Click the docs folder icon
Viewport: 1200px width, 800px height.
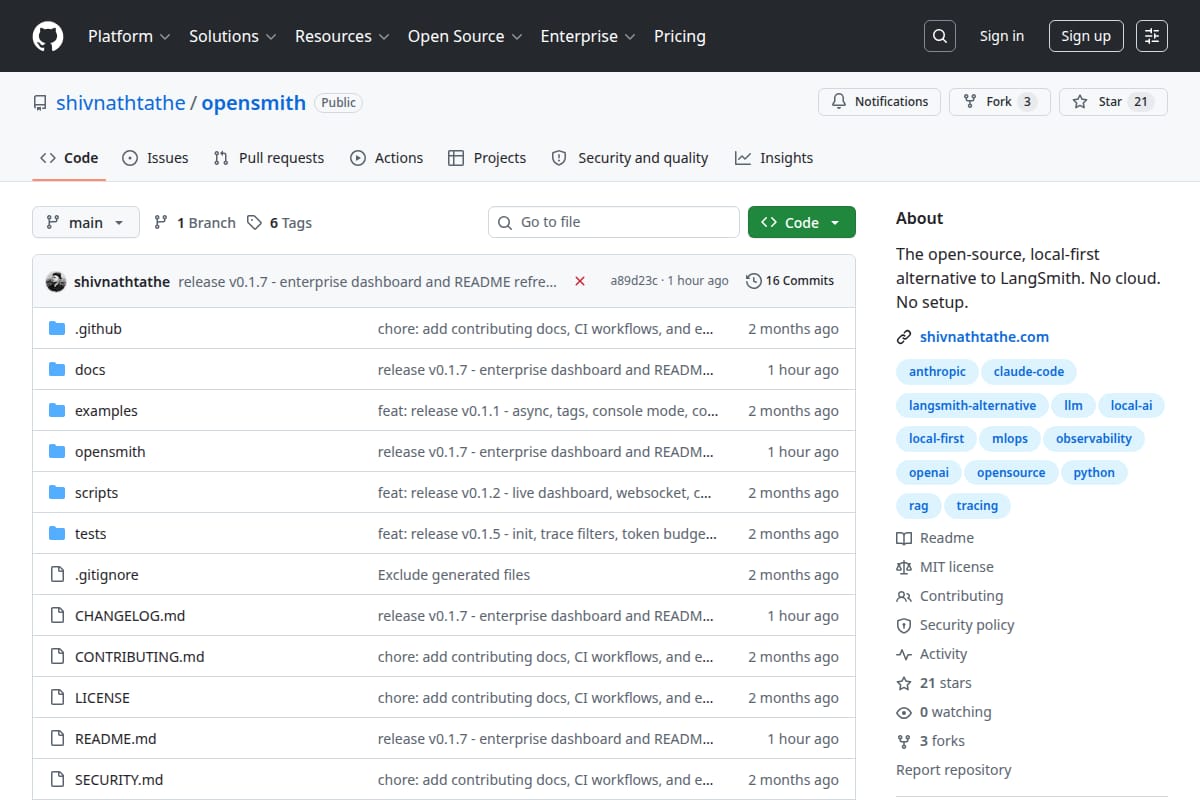57,370
